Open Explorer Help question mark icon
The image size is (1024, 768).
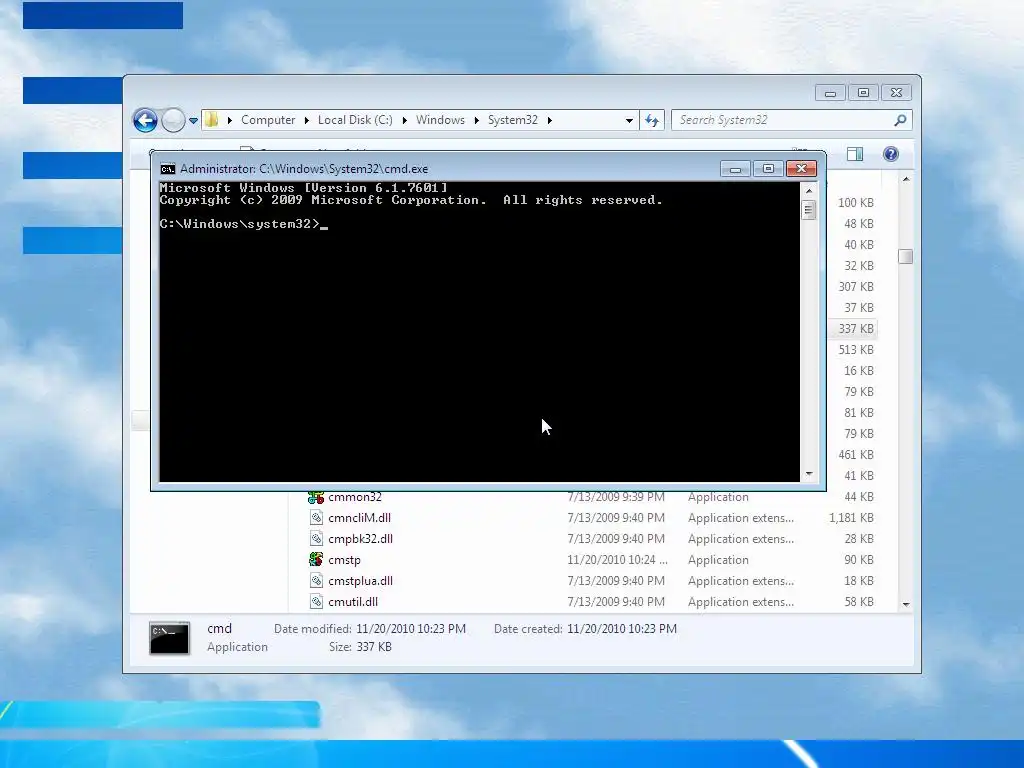click(x=891, y=154)
